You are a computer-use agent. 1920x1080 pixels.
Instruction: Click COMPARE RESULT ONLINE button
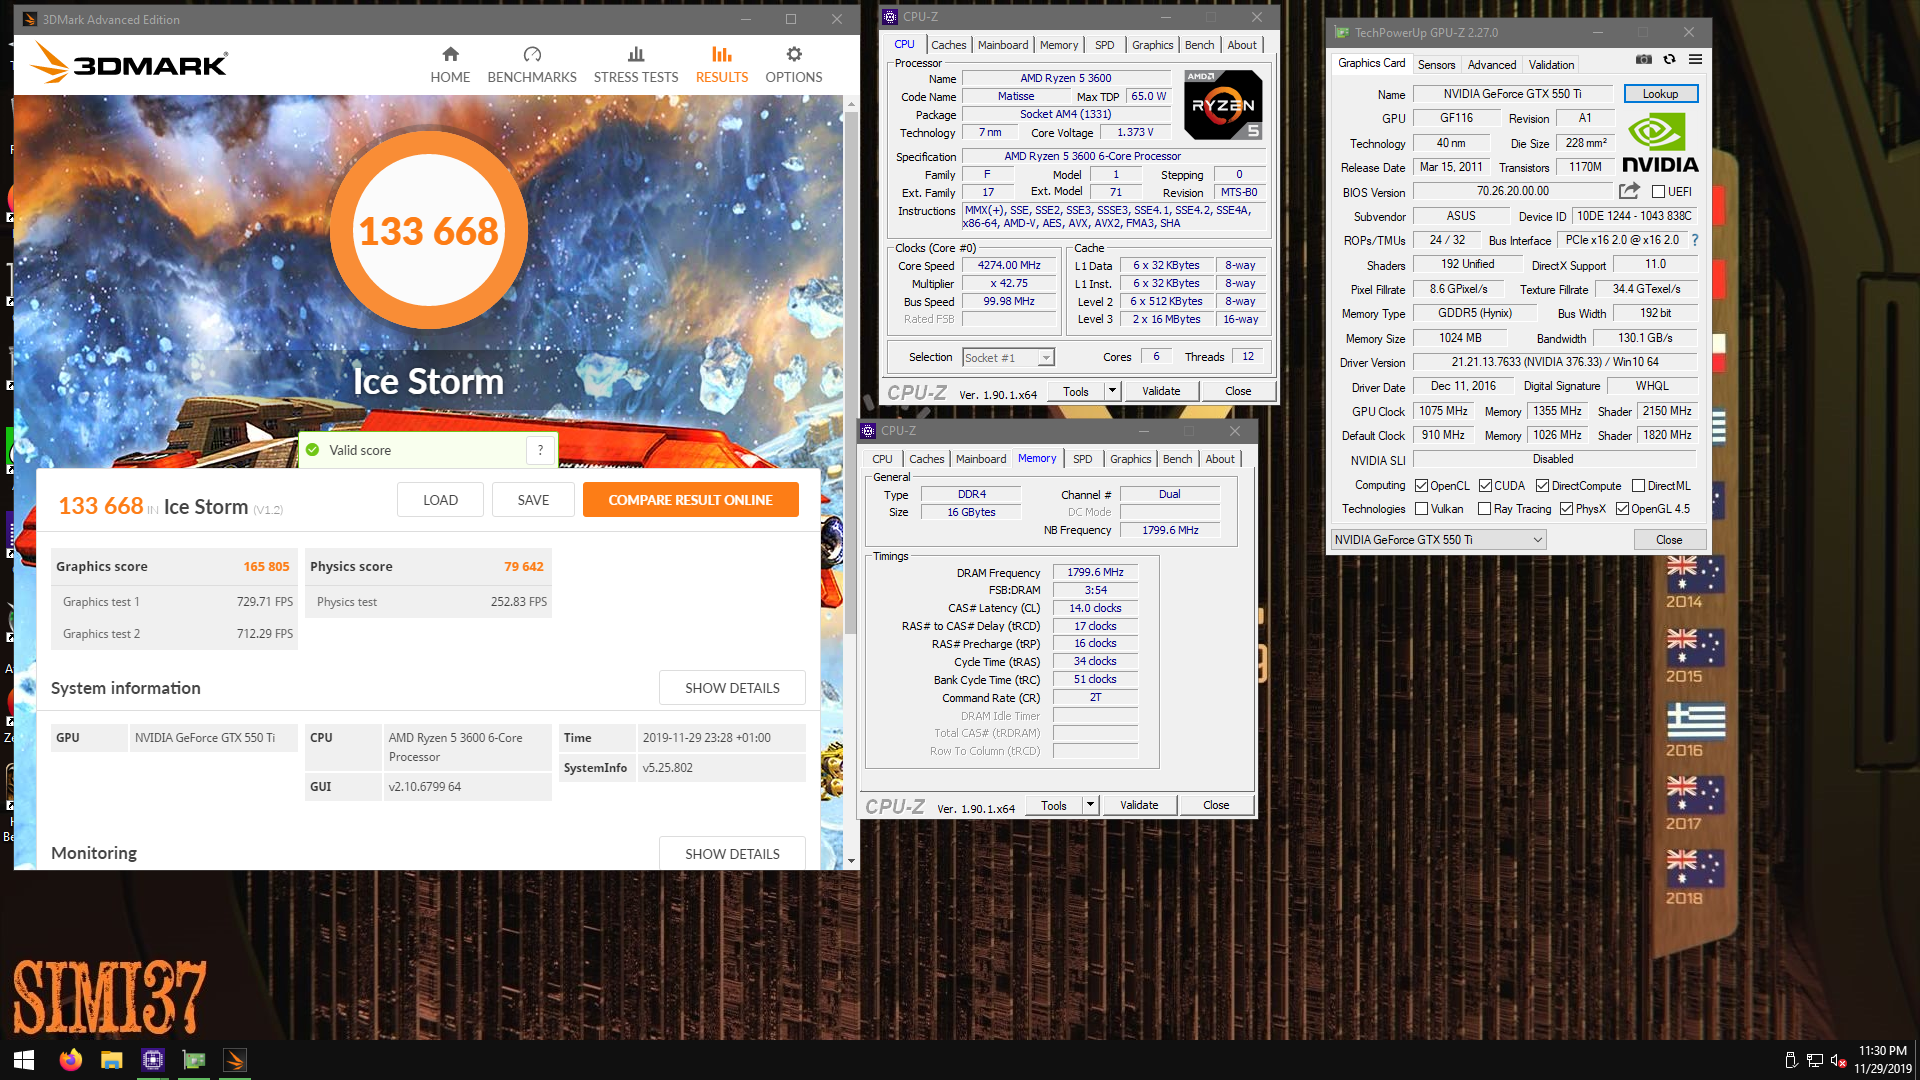point(690,500)
